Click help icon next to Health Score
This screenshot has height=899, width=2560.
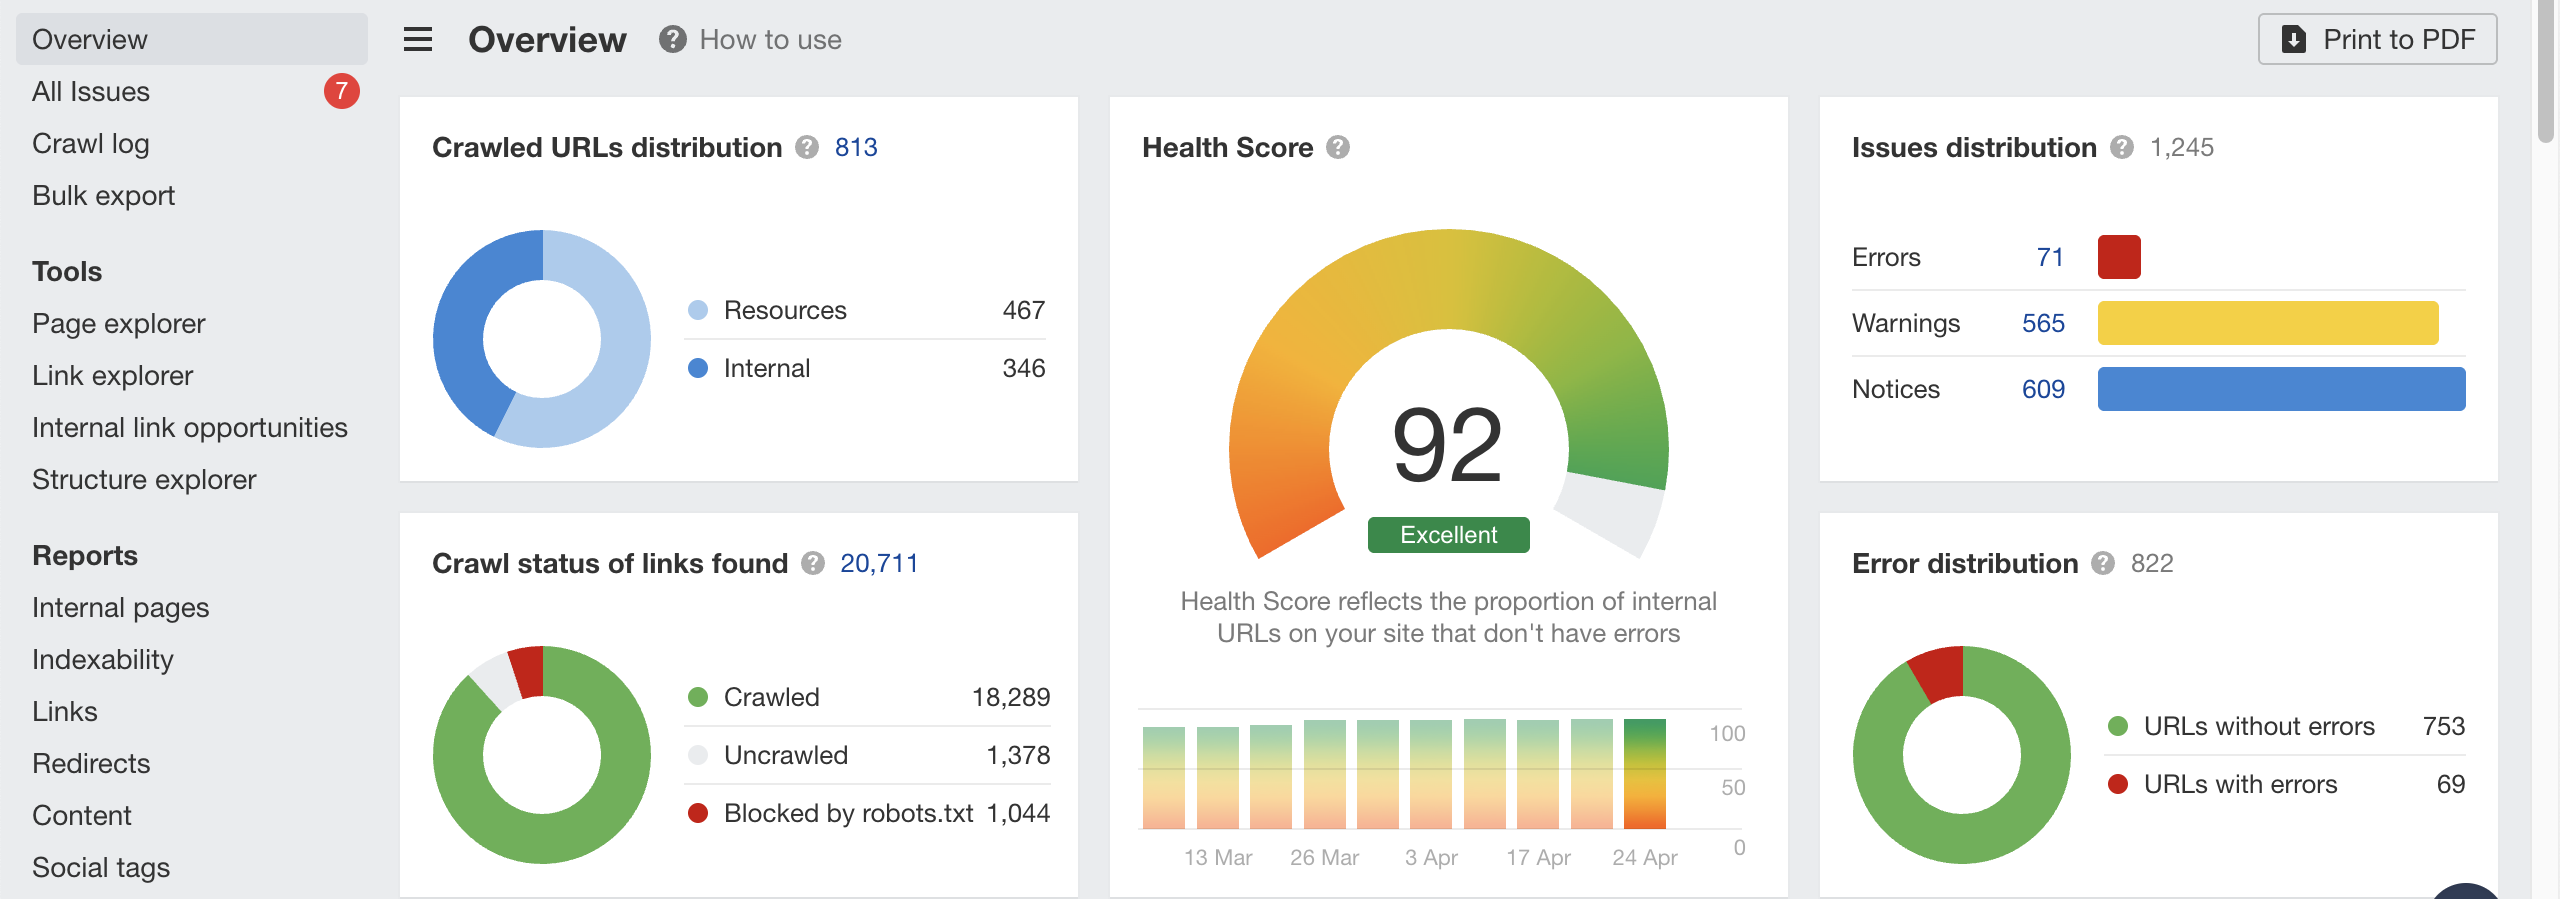(x=1338, y=148)
